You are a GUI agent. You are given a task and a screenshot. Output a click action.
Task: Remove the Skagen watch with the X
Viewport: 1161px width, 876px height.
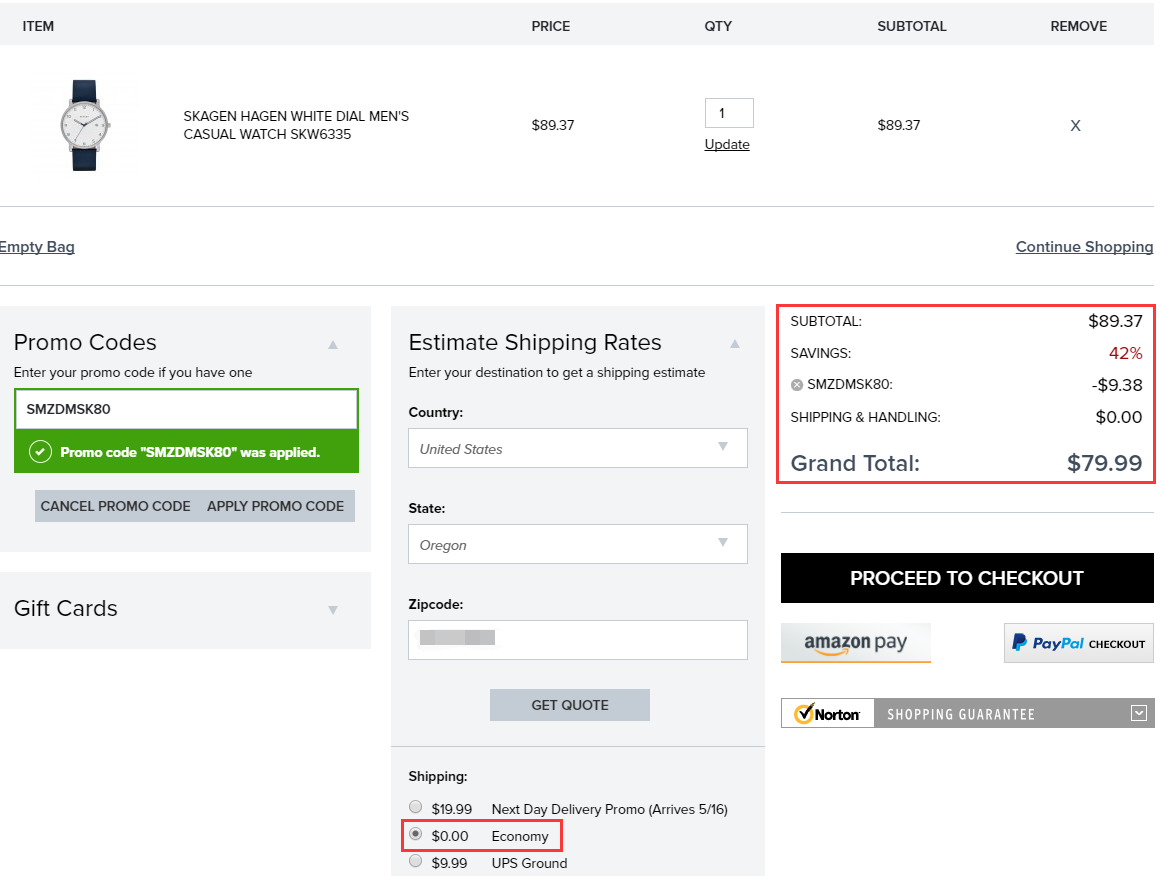1075,126
